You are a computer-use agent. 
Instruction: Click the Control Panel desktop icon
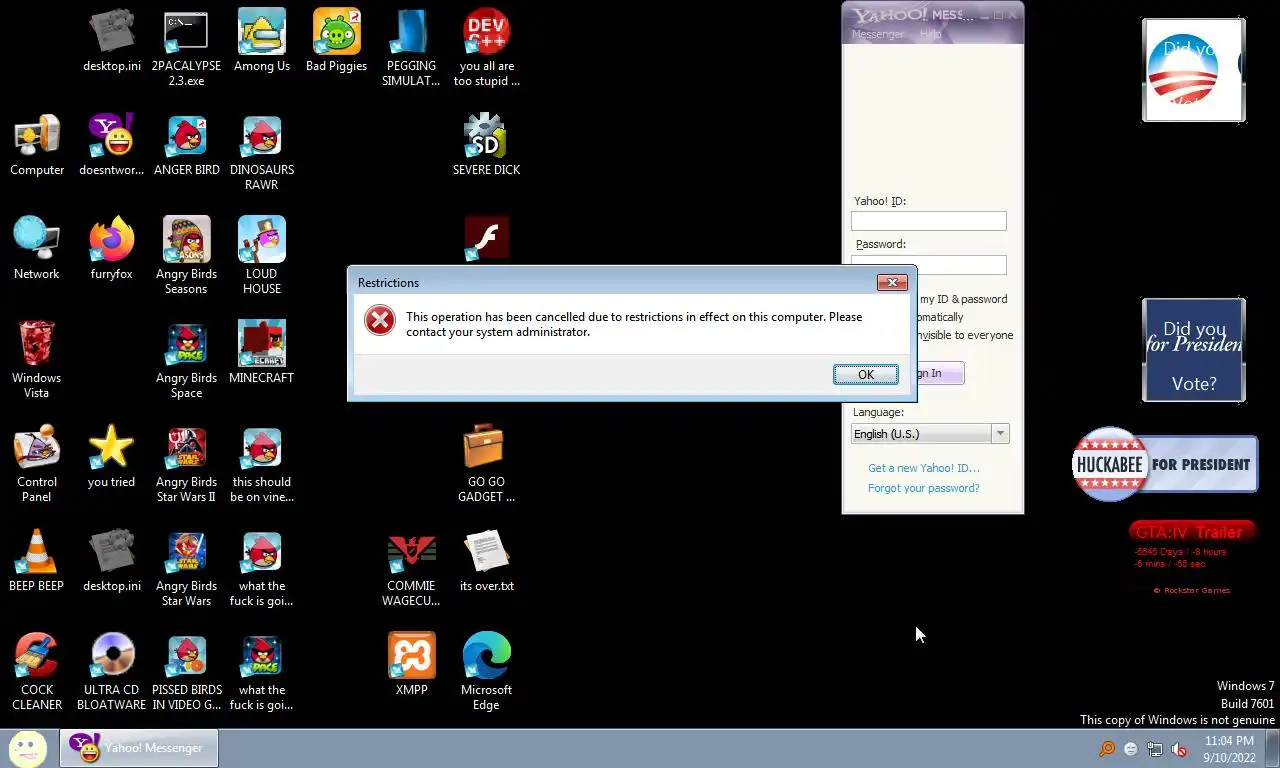(x=37, y=464)
